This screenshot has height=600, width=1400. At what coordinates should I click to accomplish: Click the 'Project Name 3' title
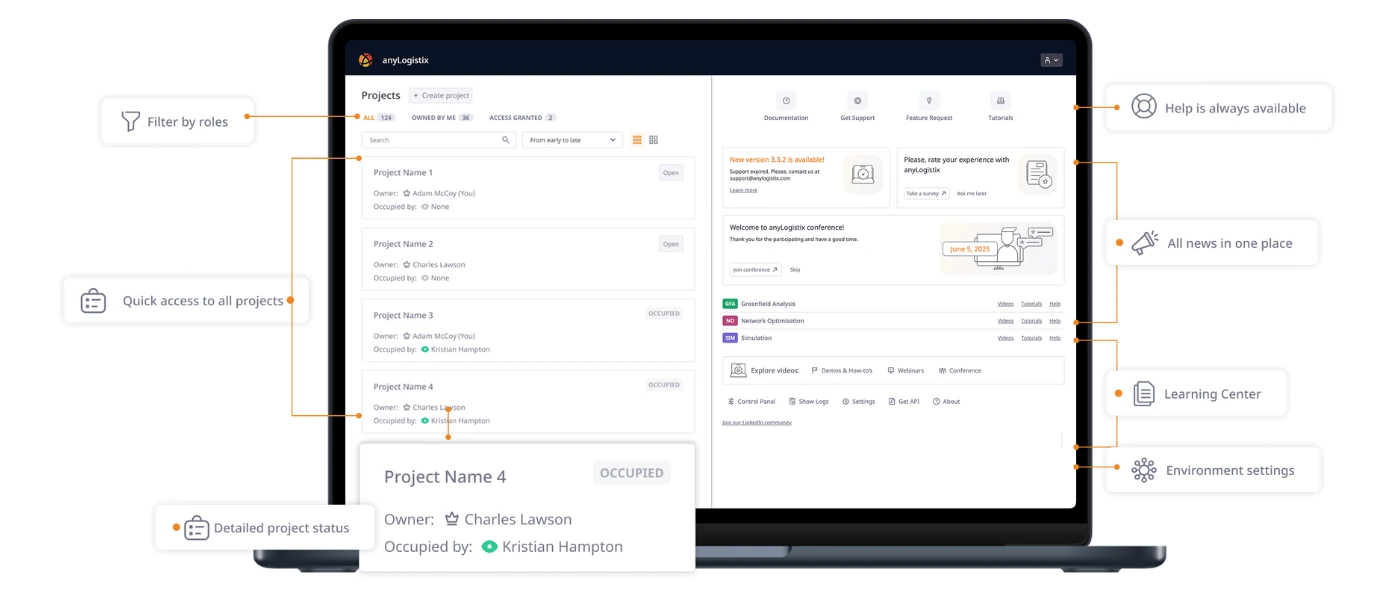[x=403, y=315]
